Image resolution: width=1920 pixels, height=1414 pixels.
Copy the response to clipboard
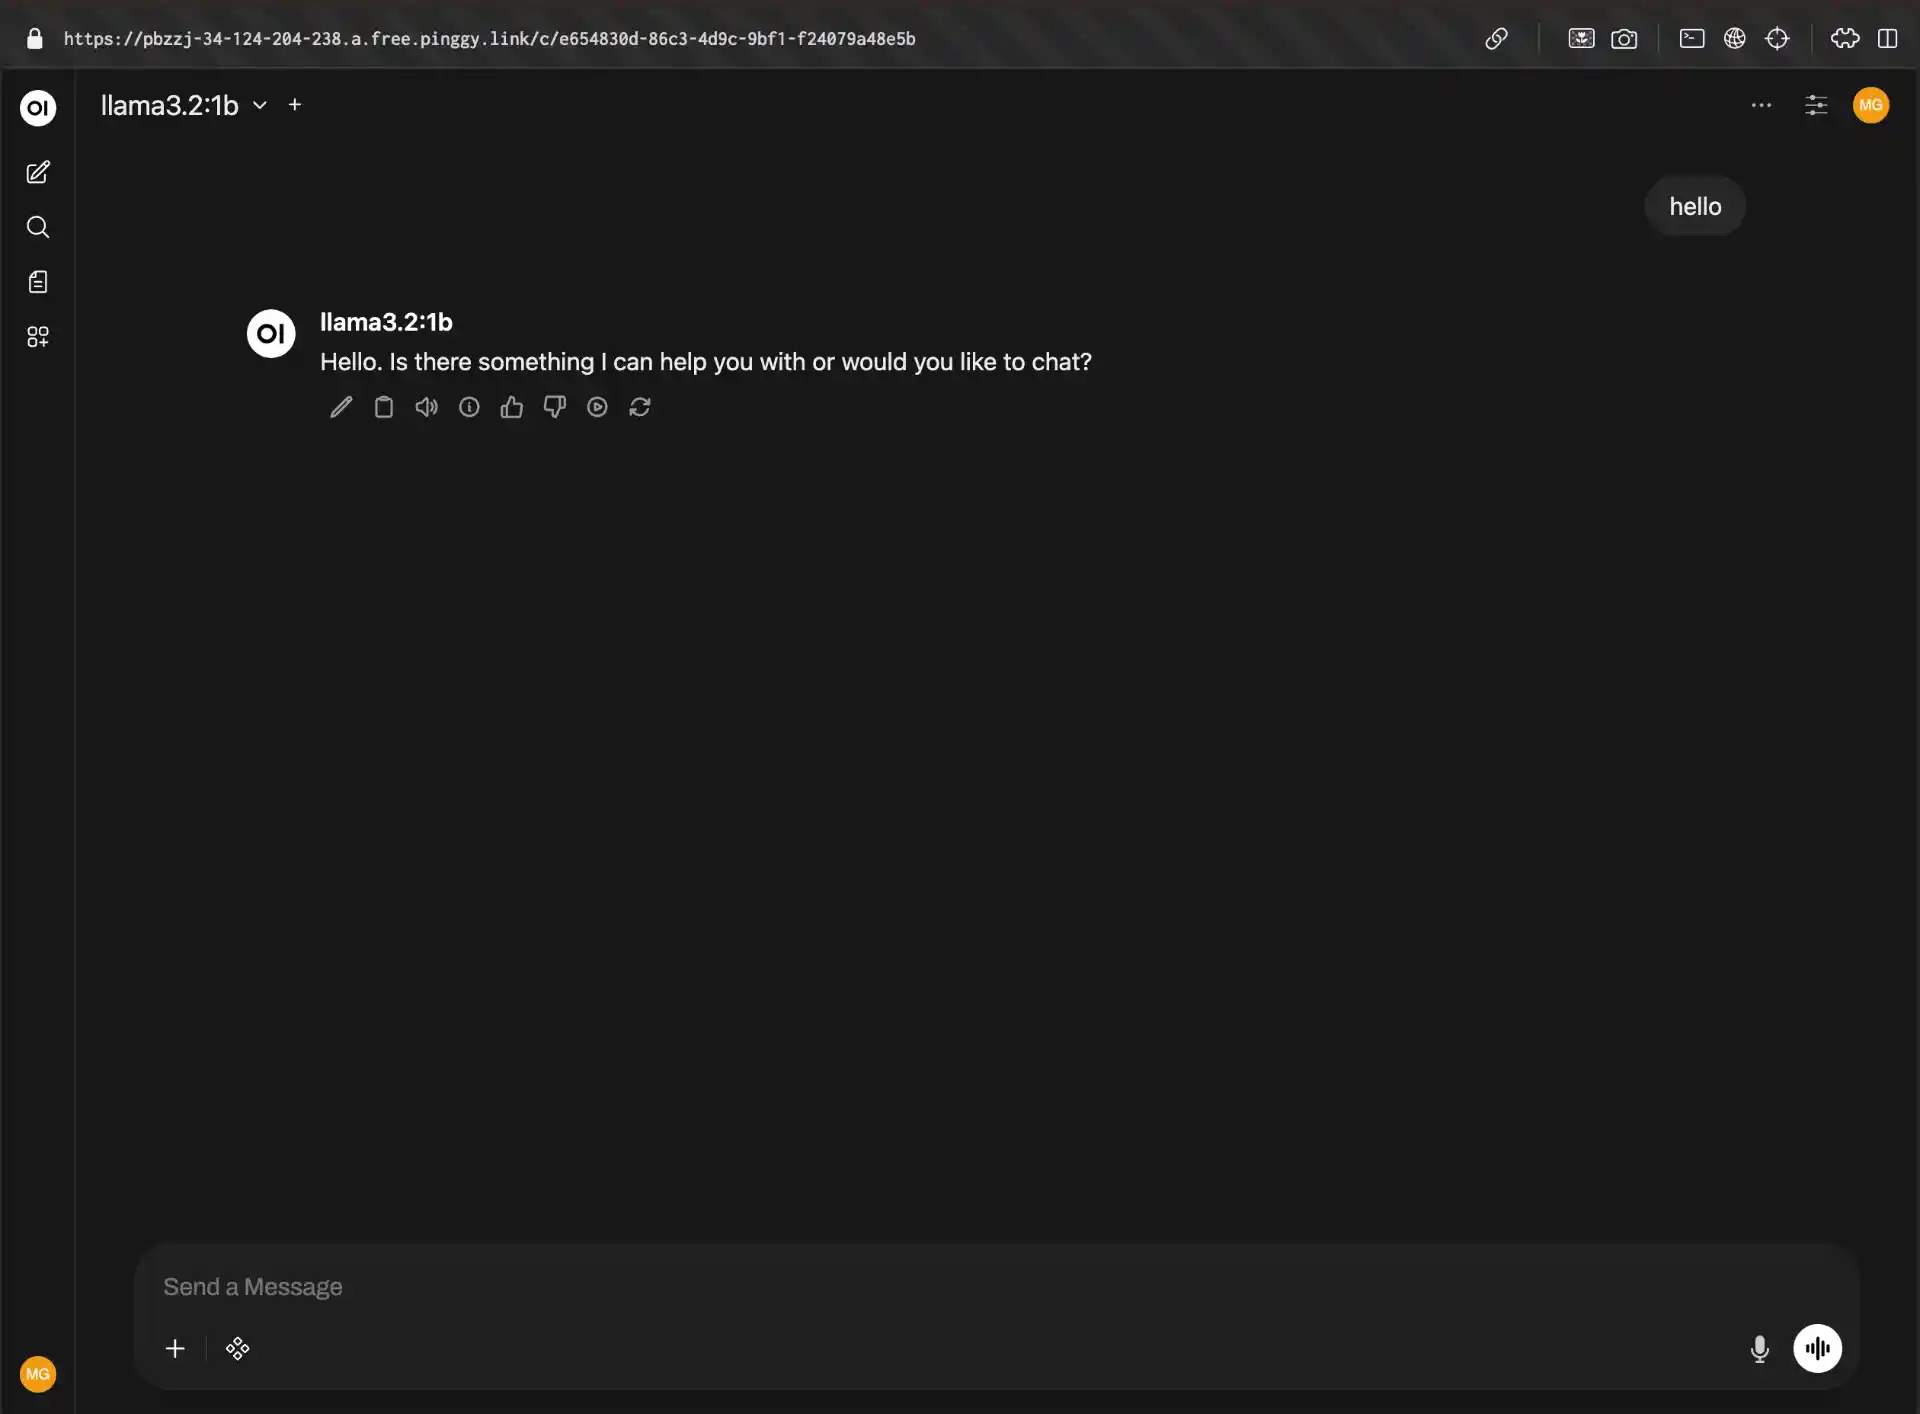(x=384, y=407)
